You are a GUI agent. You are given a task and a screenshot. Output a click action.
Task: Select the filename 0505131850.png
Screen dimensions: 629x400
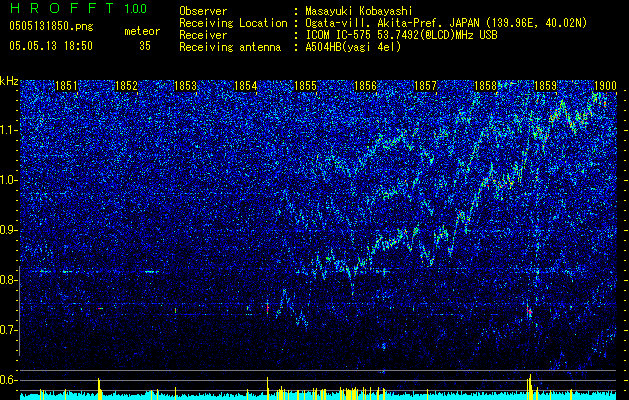pos(51,27)
